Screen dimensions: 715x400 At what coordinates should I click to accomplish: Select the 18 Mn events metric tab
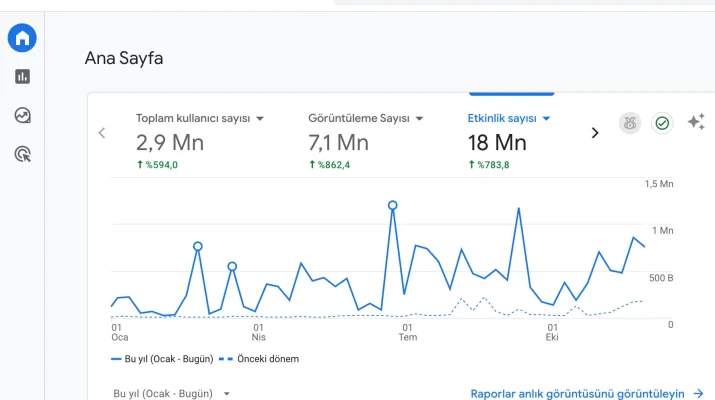coord(497,142)
